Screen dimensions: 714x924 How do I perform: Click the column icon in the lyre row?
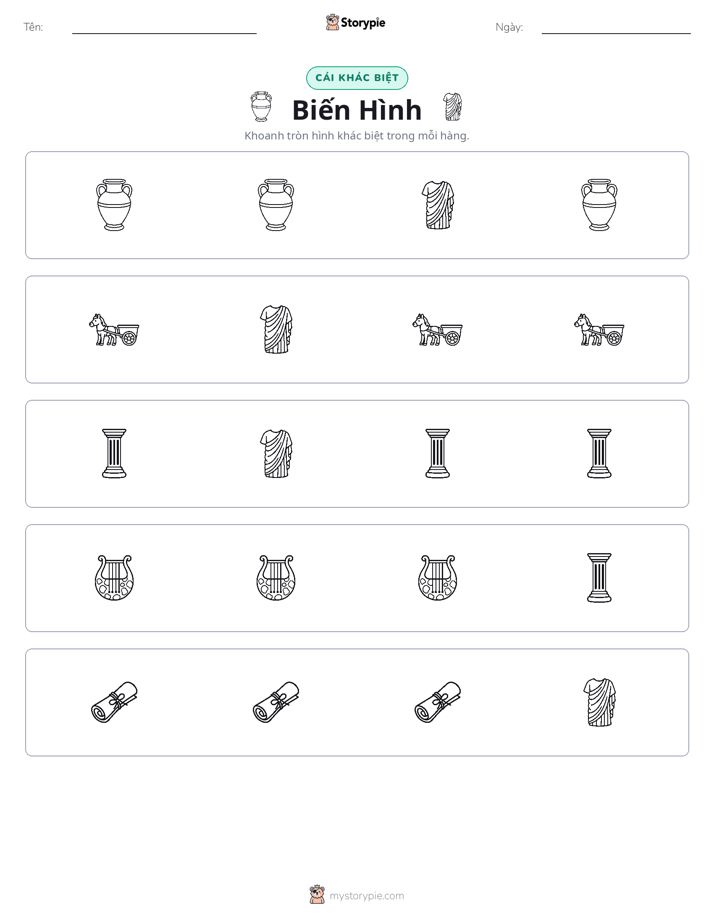click(x=599, y=578)
